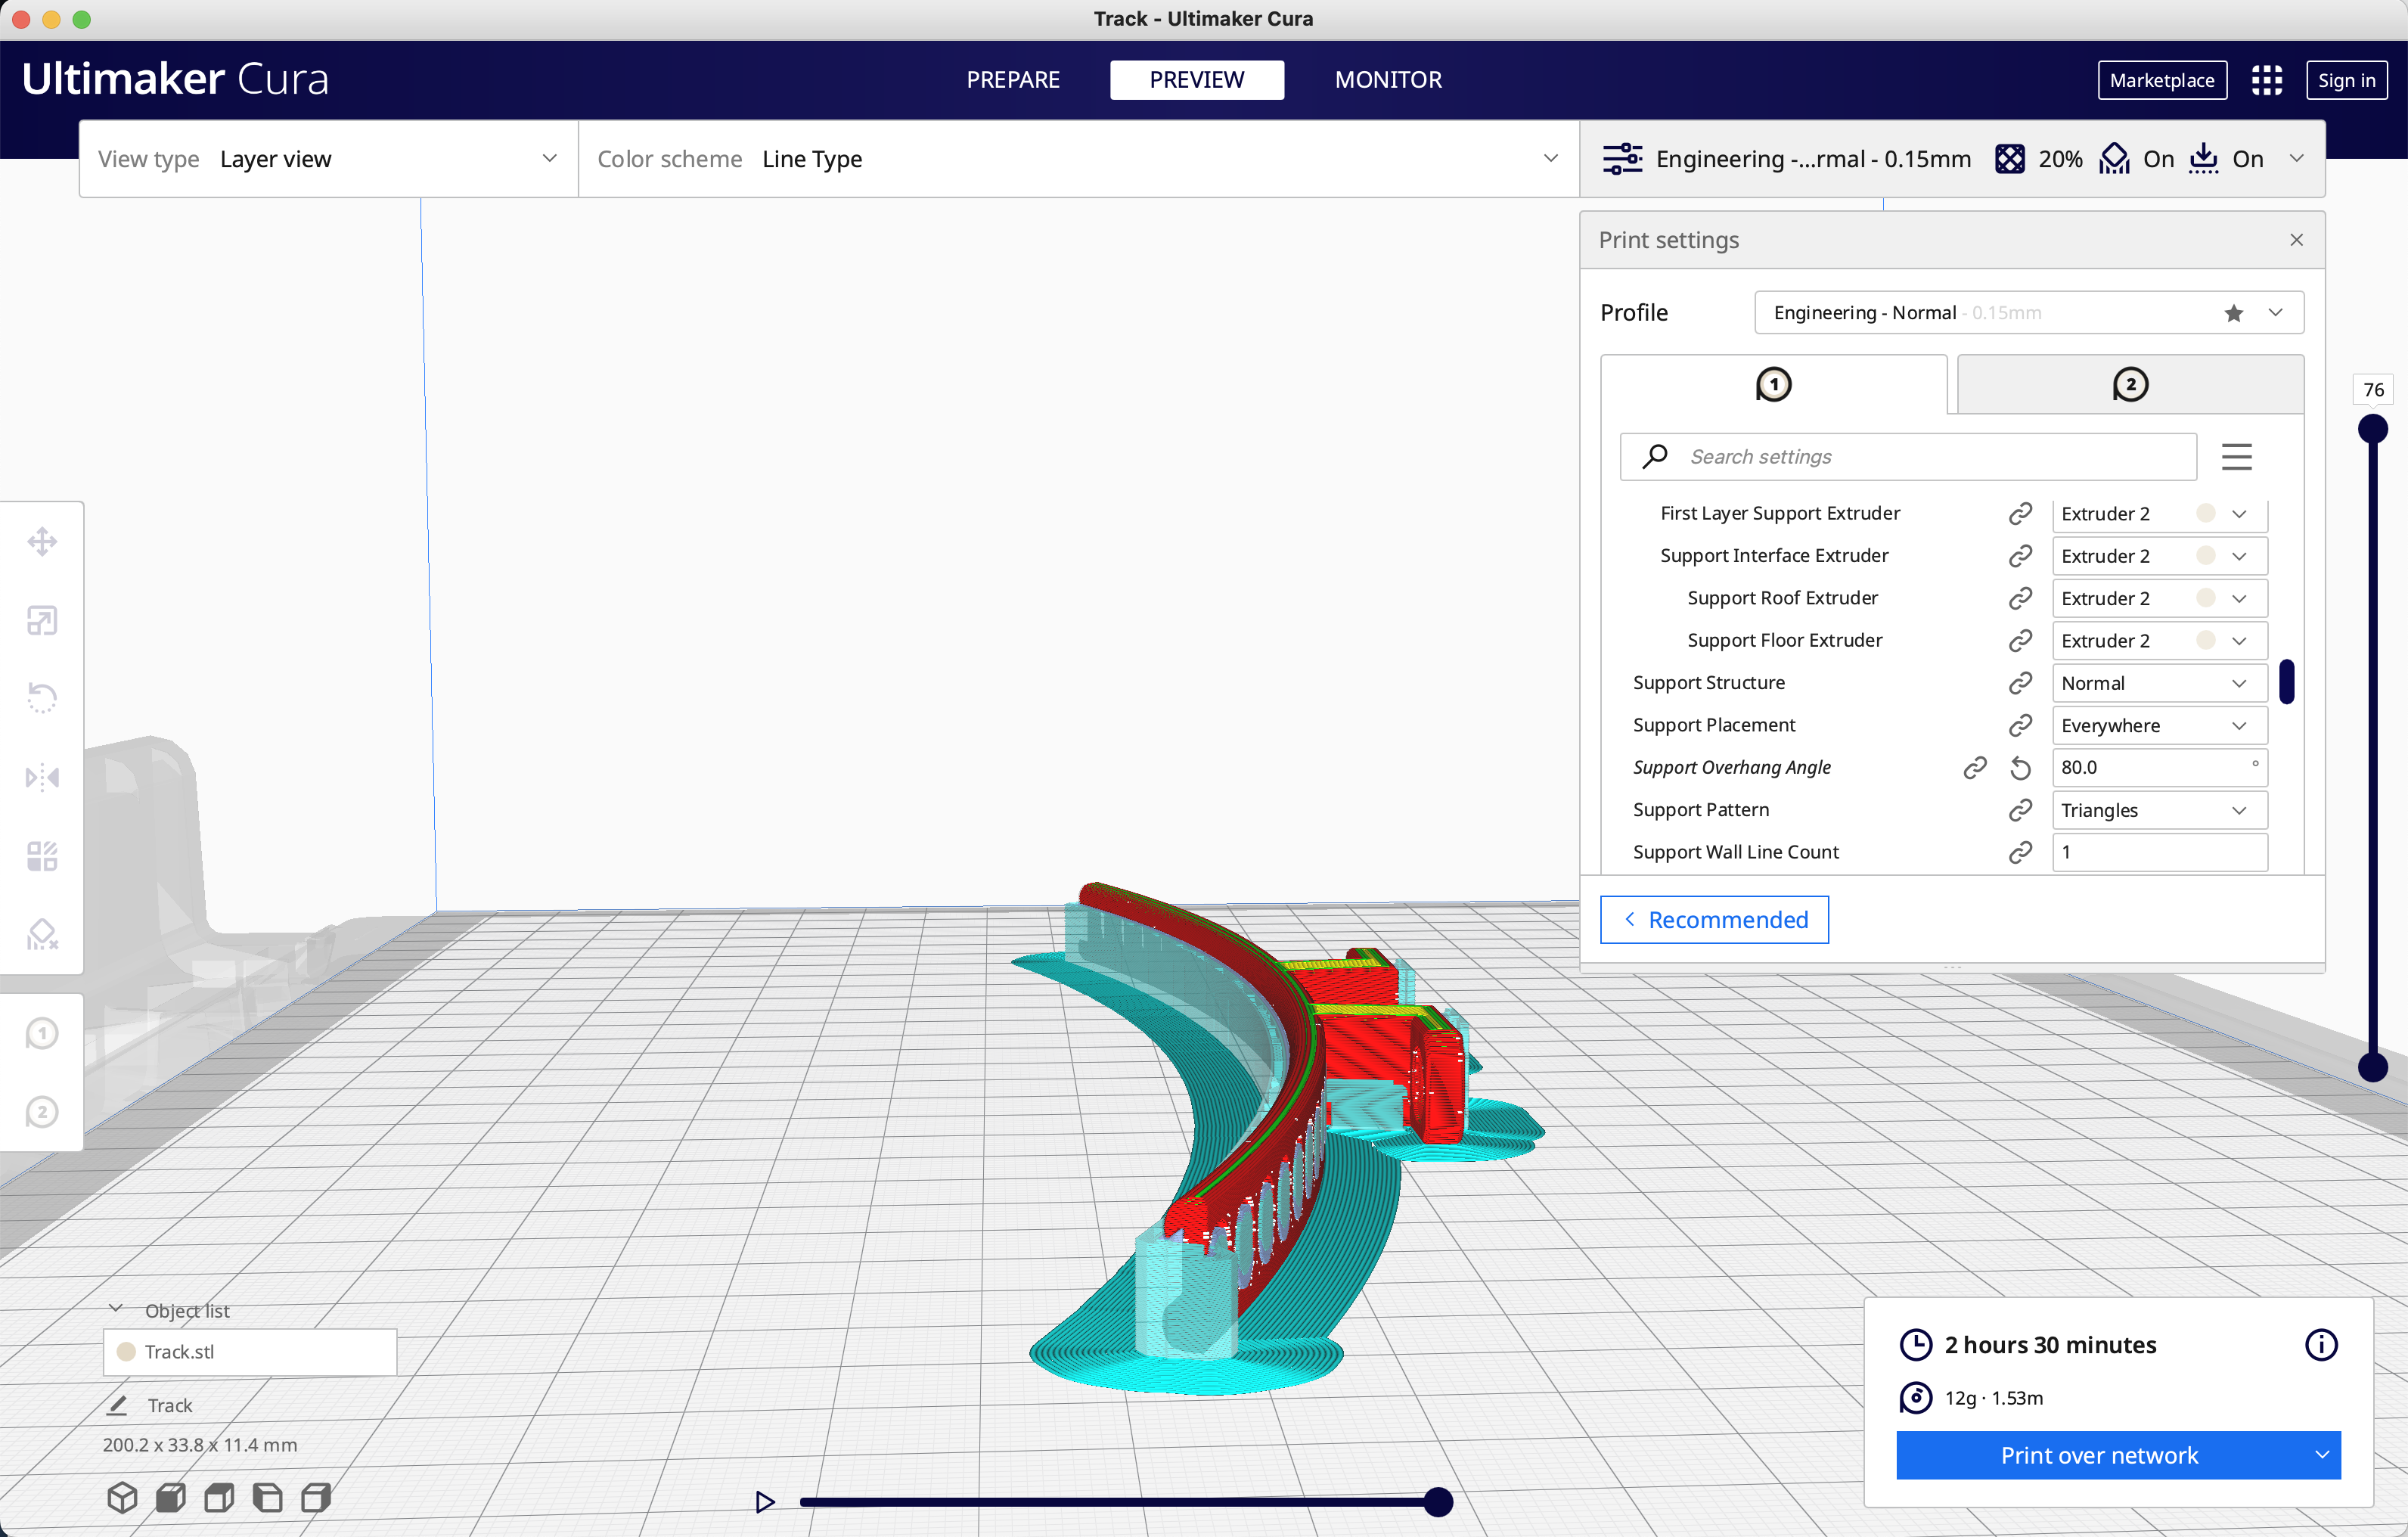Open the Profile dropdown
Viewport: 2408px width, 1537px height.
click(2029, 313)
